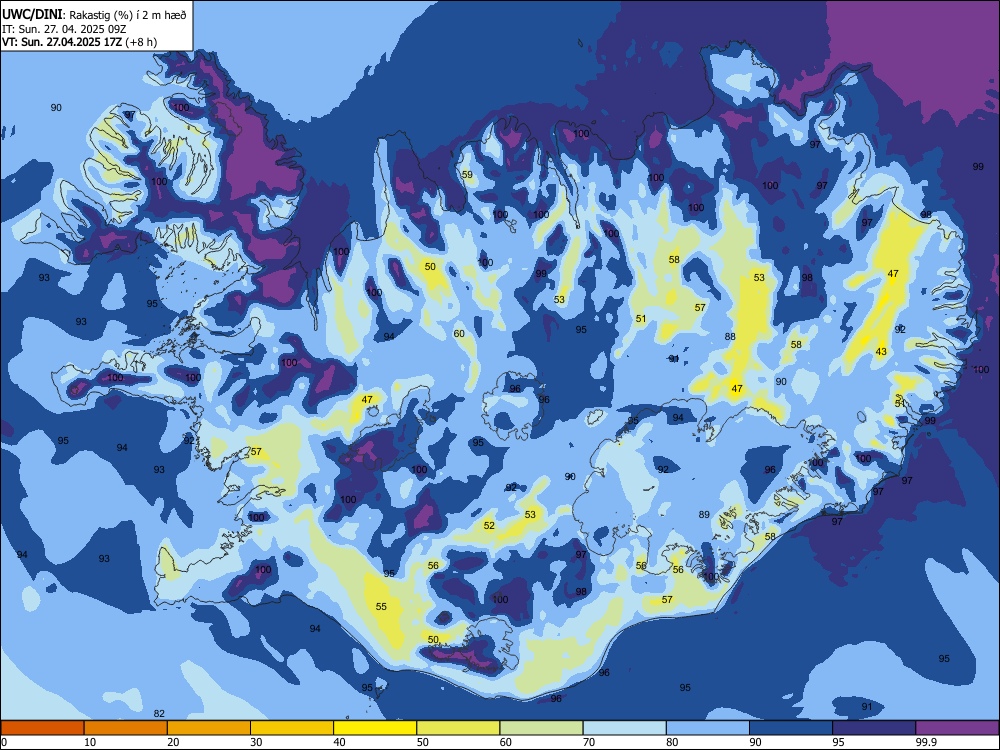Image resolution: width=1000 pixels, height=750 pixels.
Task: Select the 80–90 medium blue legend swatch
Action: click(x=708, y=728)
